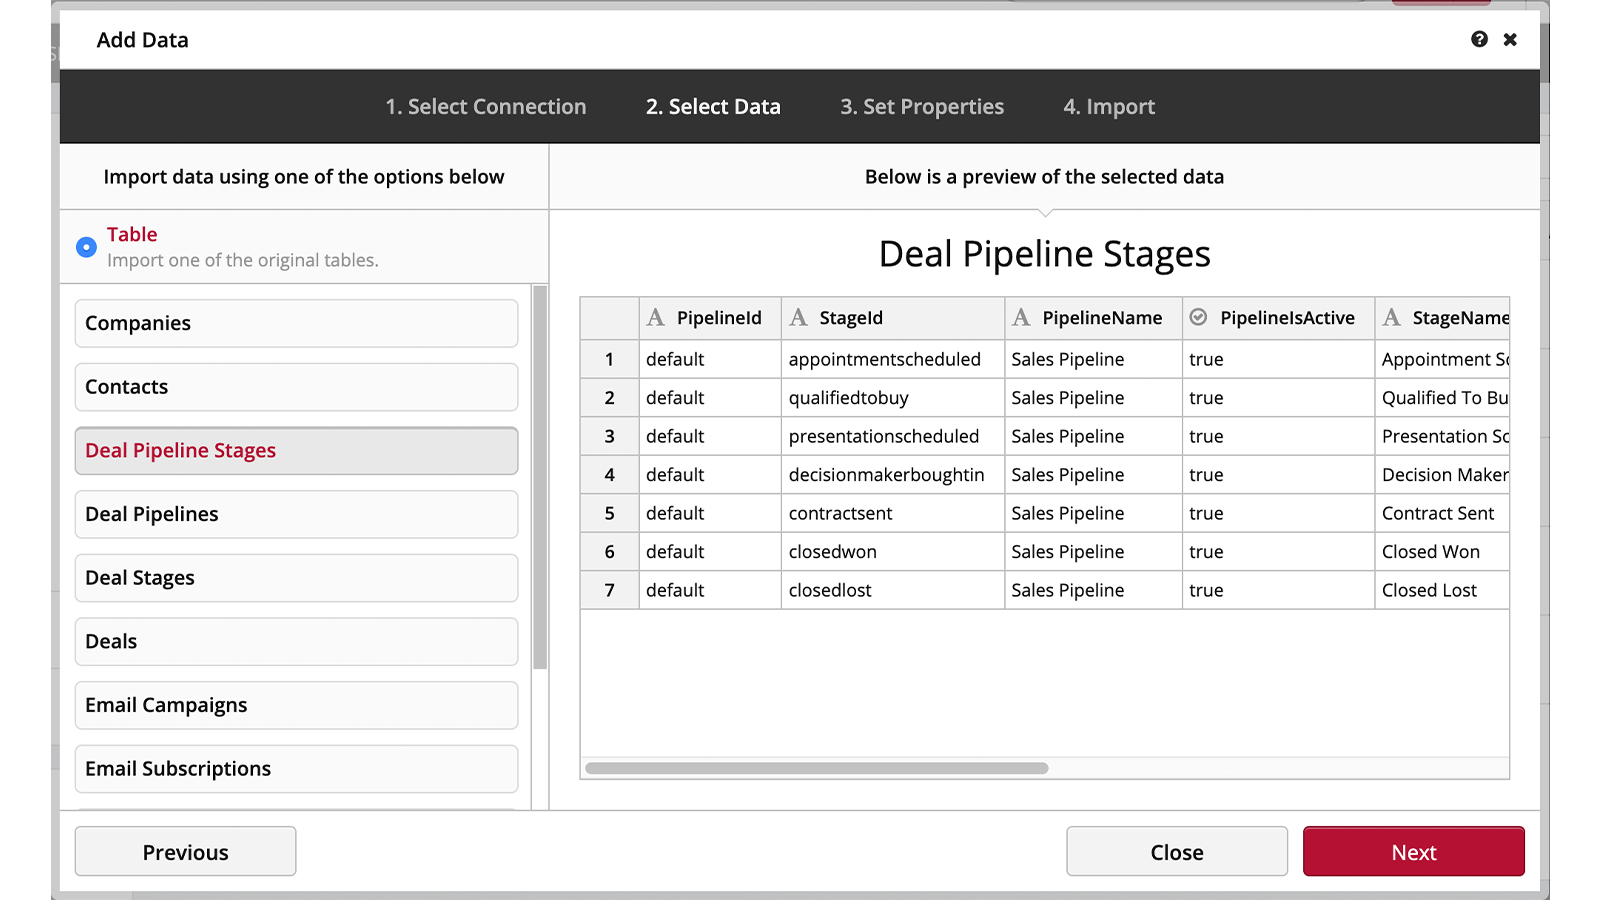Click the text-type icon on the StageId column
The width and height of the screenshot is (1600, 900).
pyautogui.click(x=799, y=317)
